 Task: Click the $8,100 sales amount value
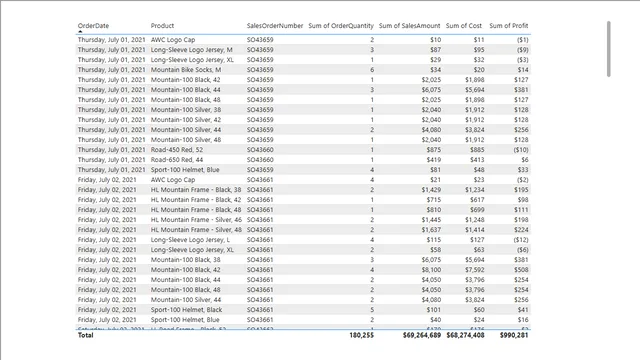[431, 270]
